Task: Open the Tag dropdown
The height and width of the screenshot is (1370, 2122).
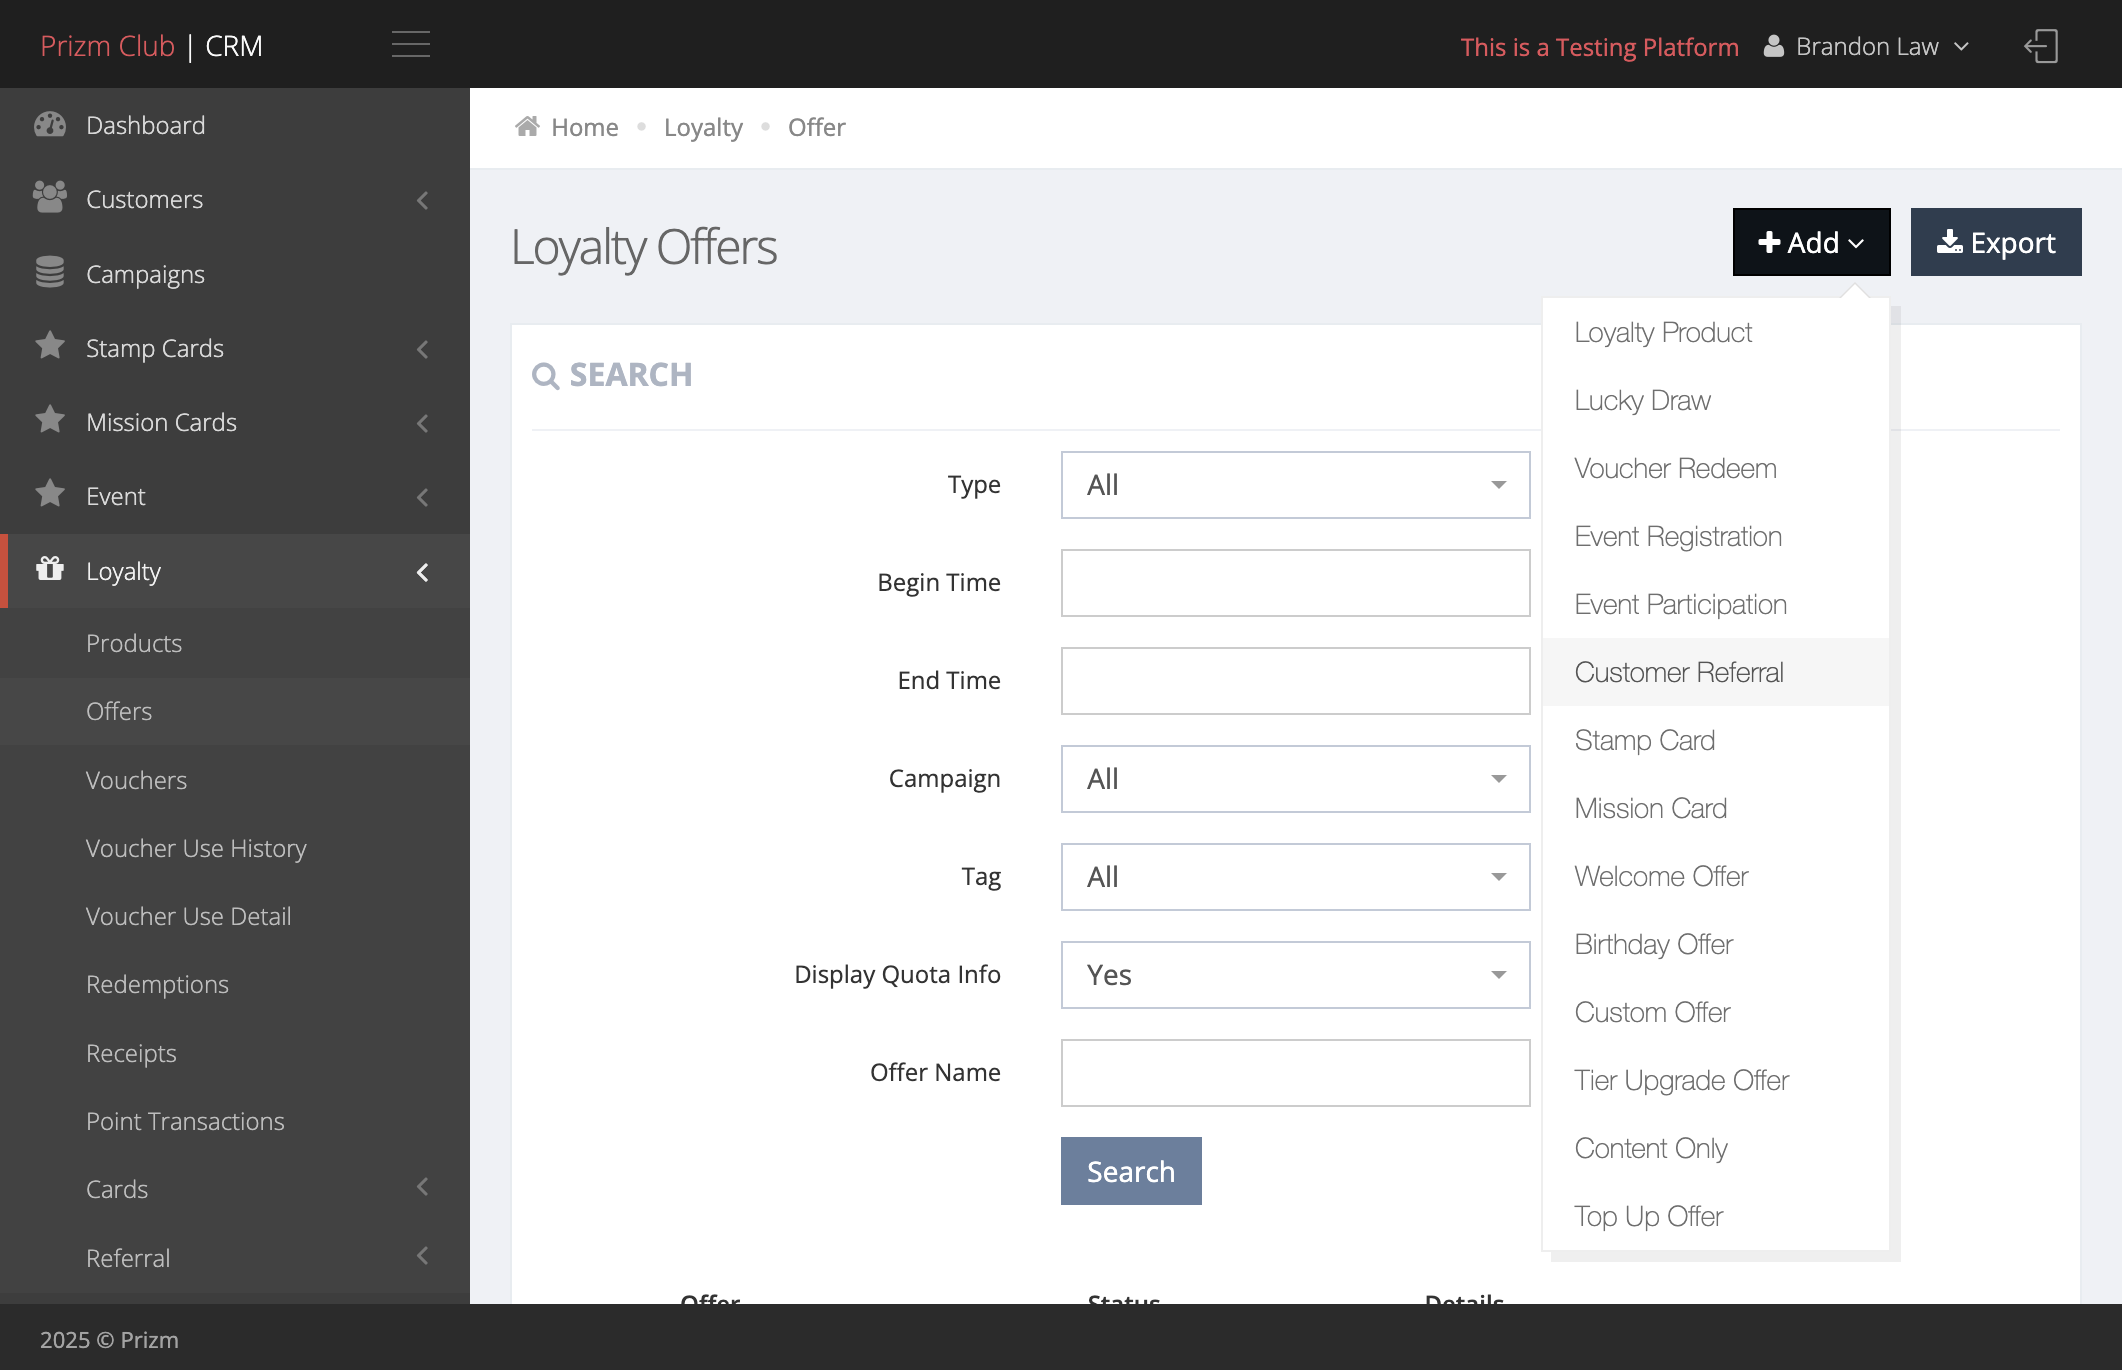Action: click(x=1295, y=877)
